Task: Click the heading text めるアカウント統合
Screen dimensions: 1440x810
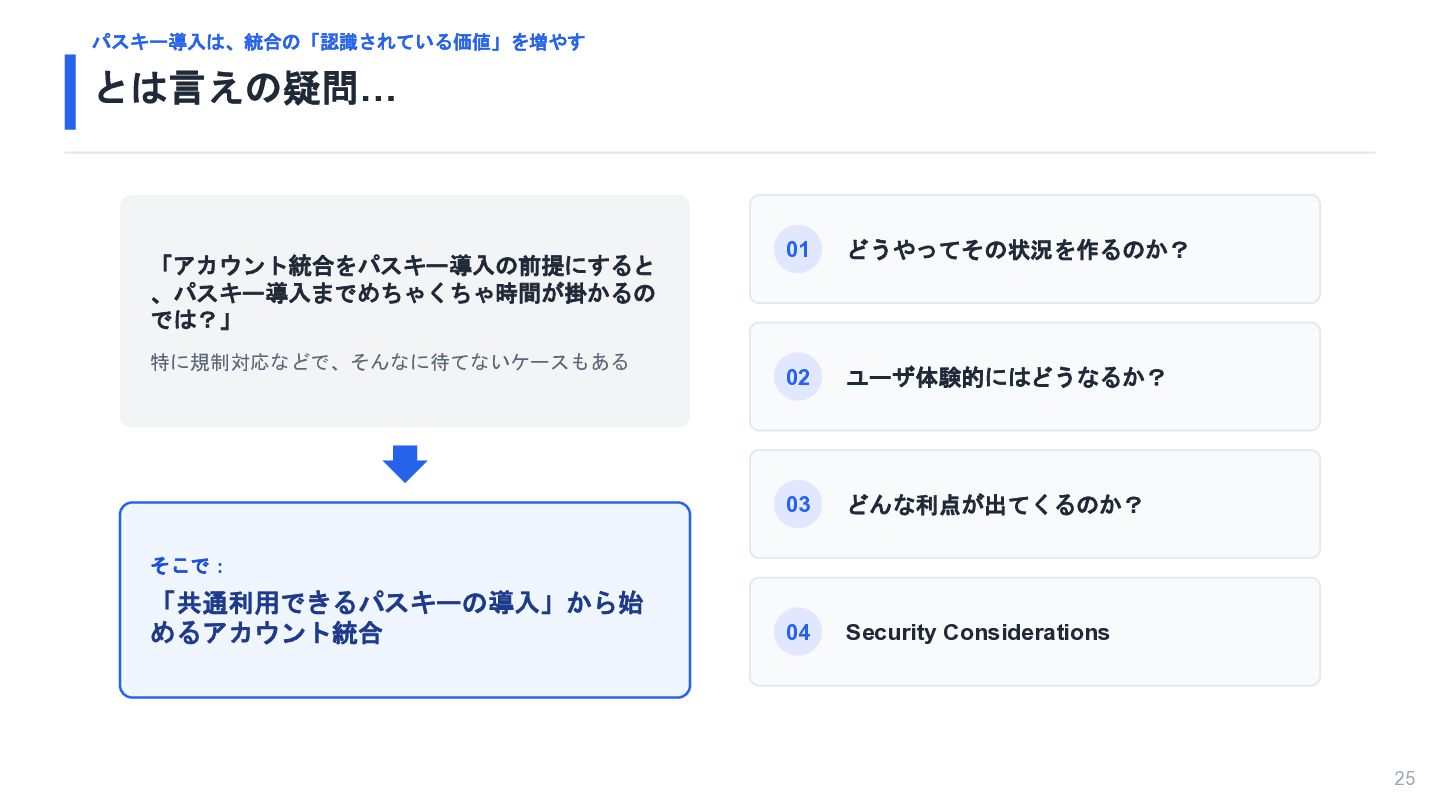Action: (266, 633)
